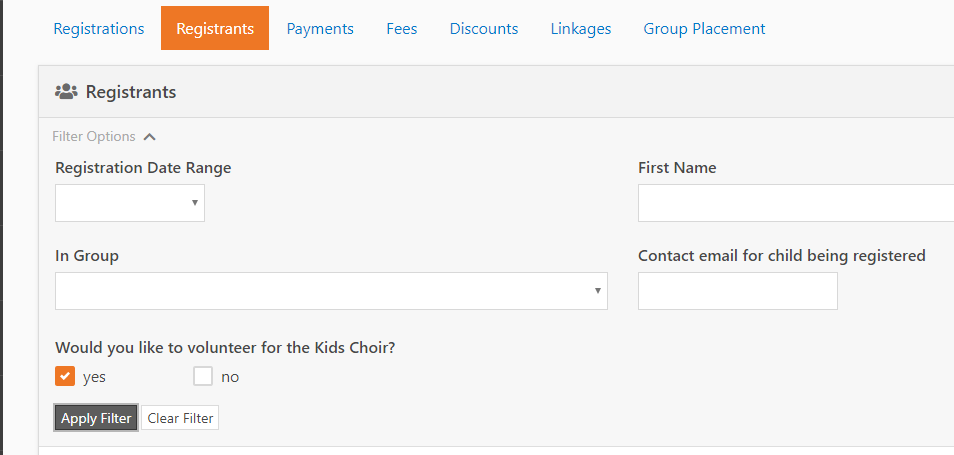Screen dimensions: 954x455
Task: Check the no checkbox for Kids Choir
Action: (203, 377)
